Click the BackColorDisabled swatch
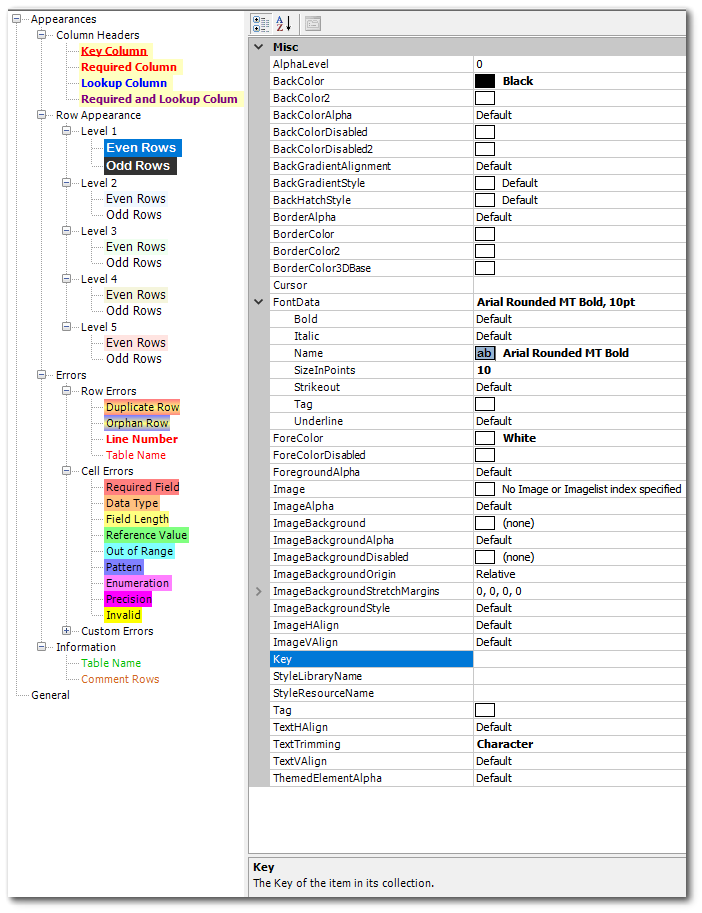The height and width of the screenshot is (913, 702). pyautogui.click(x=485, y=132)
